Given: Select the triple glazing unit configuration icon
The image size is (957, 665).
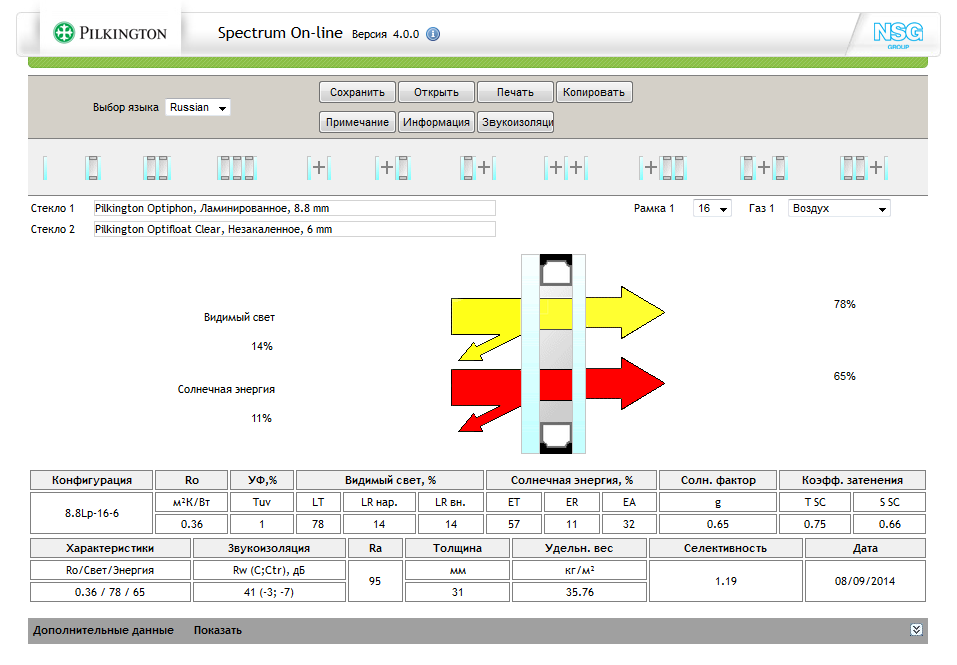Looking at the screenshot, I should 156,168.
